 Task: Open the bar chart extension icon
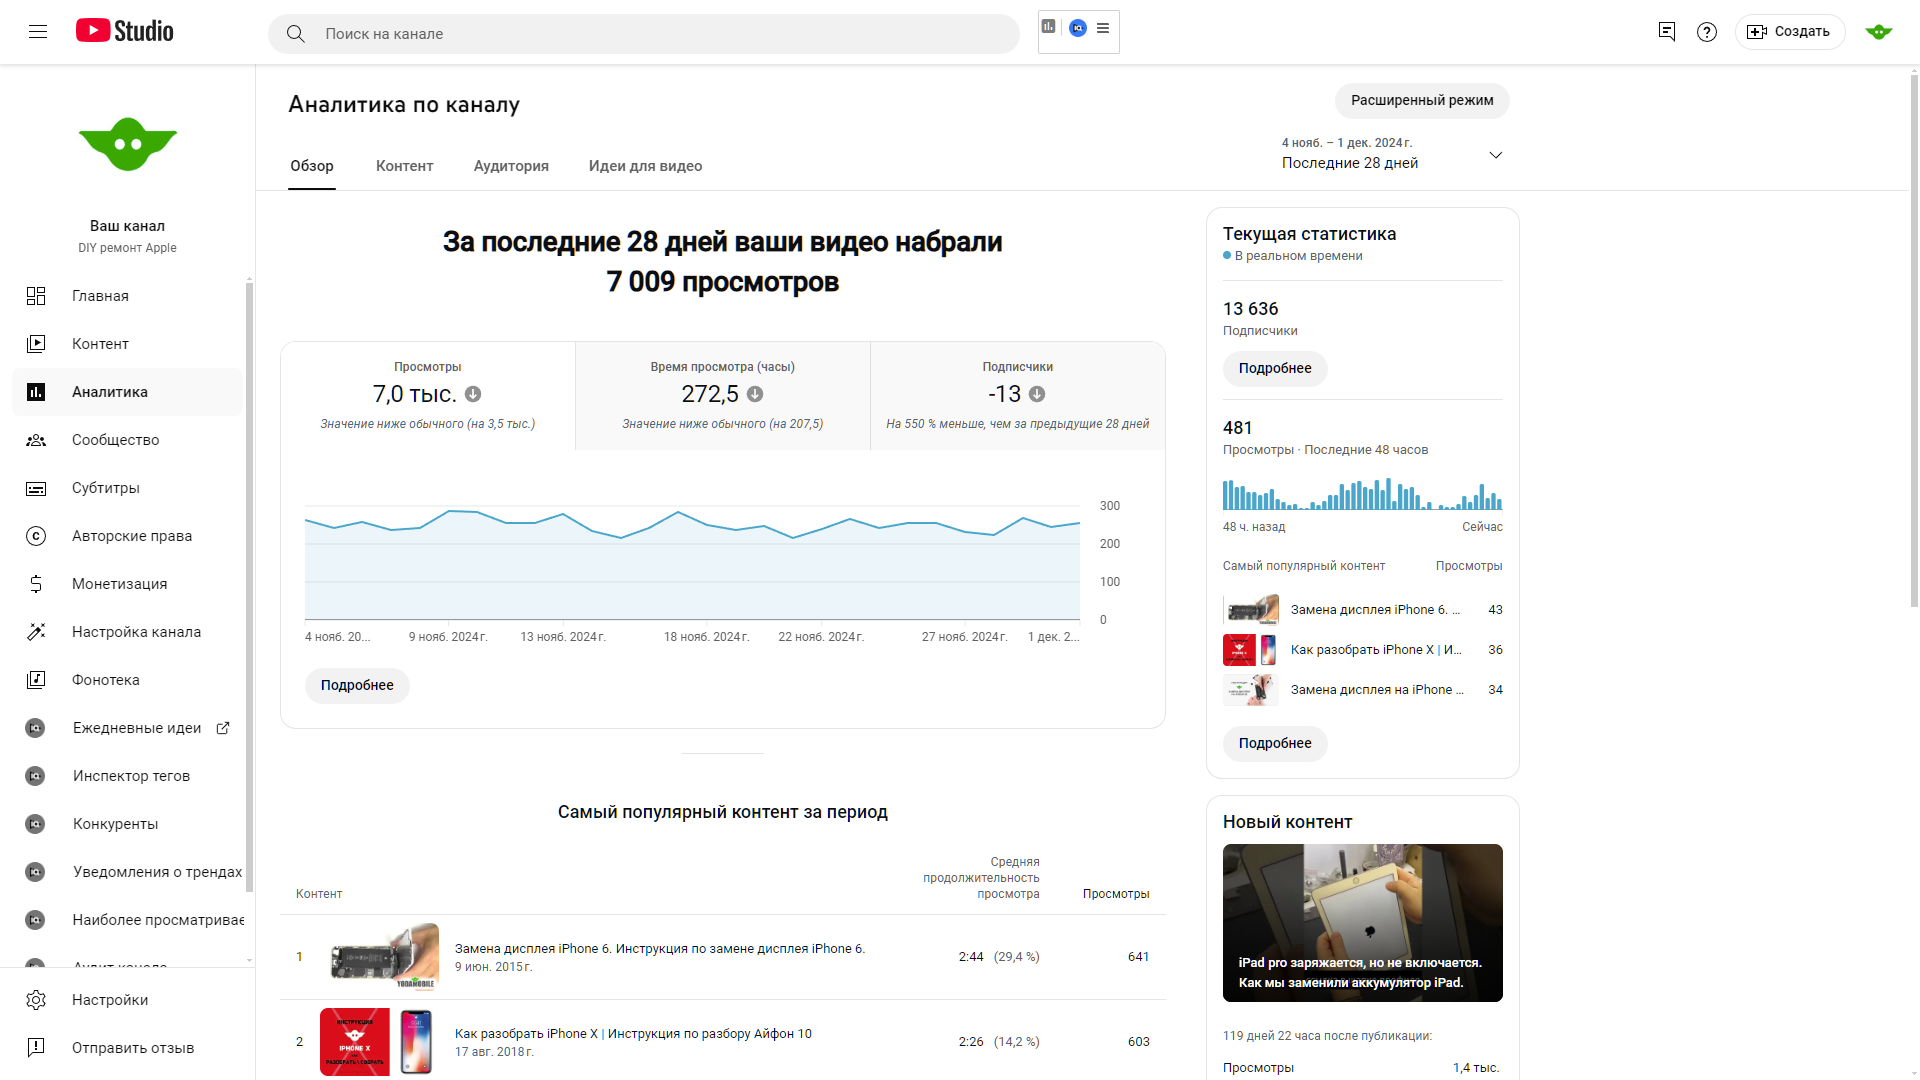click(1049, 27)
